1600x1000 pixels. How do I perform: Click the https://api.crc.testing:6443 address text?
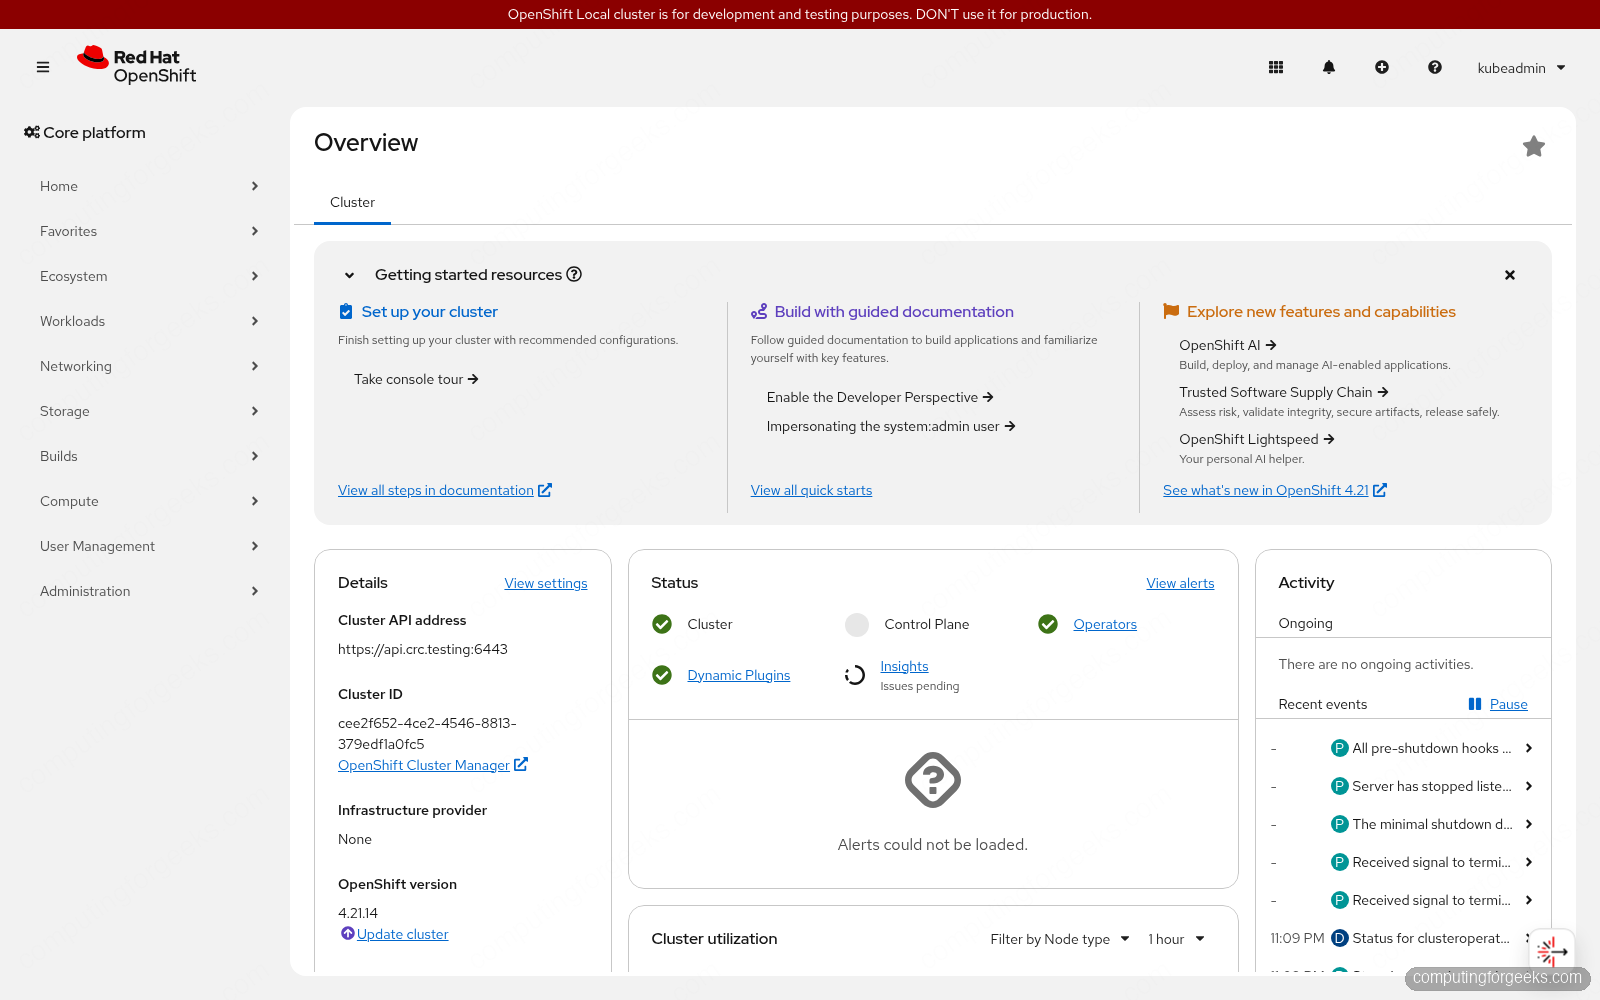point(423,649)
